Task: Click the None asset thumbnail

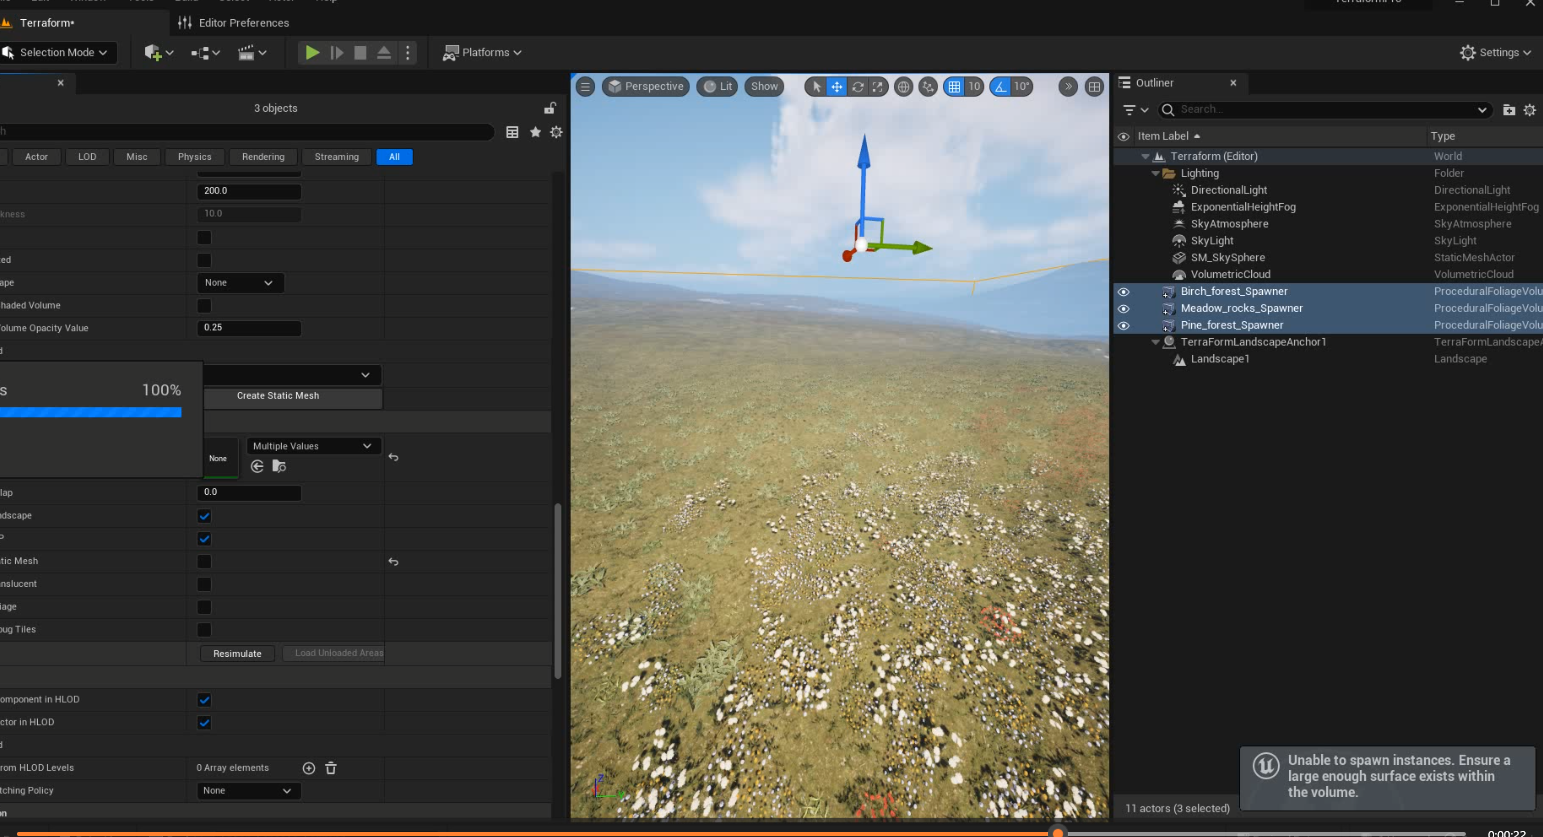Action: tap(220, 458)
